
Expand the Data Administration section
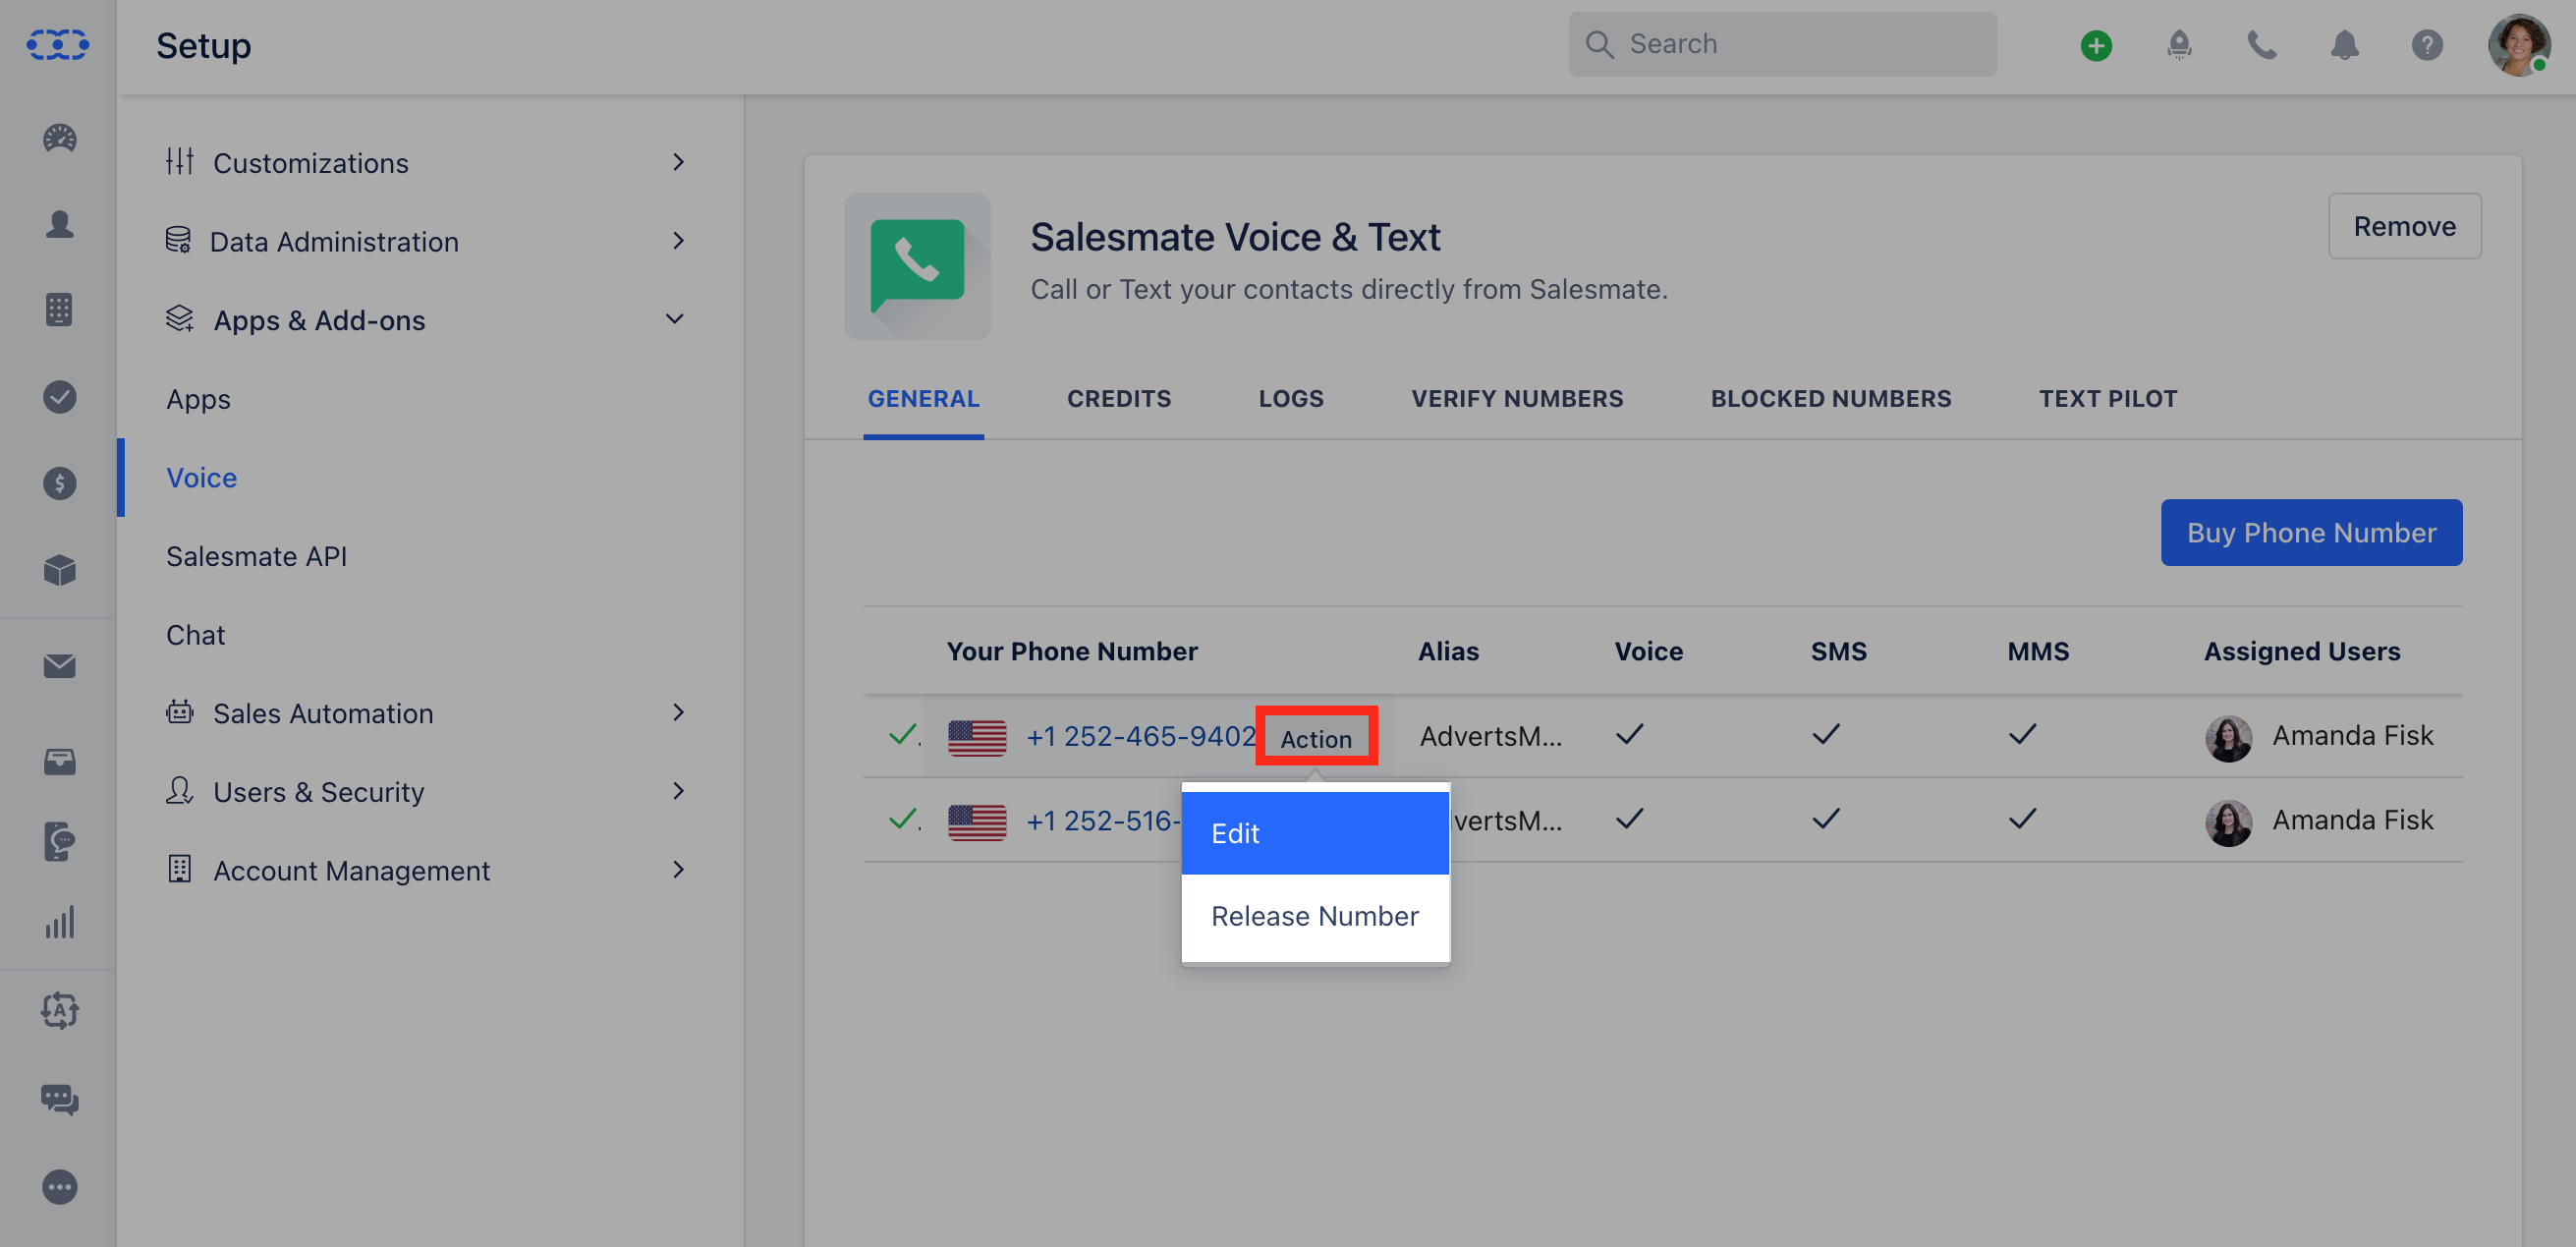click(x=428, y=241)
